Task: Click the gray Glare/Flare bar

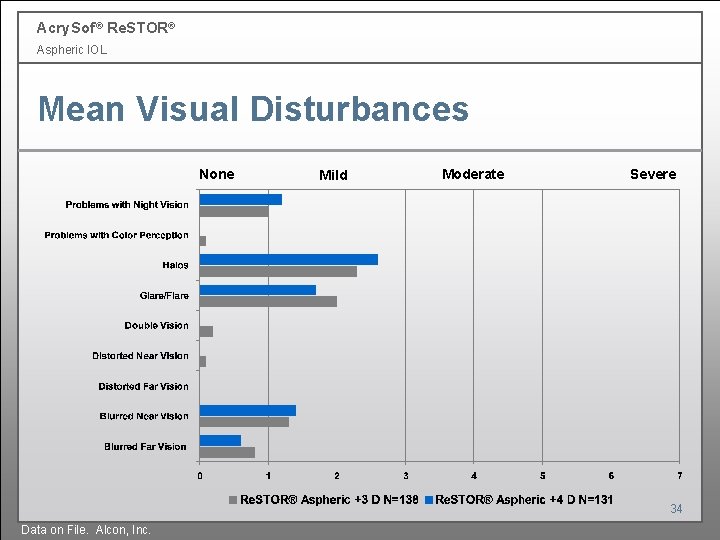Action: 268,301
